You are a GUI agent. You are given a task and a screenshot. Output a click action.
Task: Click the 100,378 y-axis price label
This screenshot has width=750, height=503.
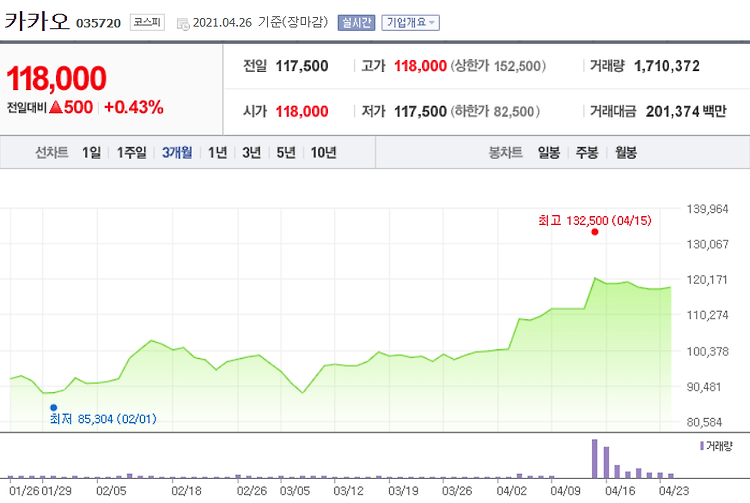point(707,351)
